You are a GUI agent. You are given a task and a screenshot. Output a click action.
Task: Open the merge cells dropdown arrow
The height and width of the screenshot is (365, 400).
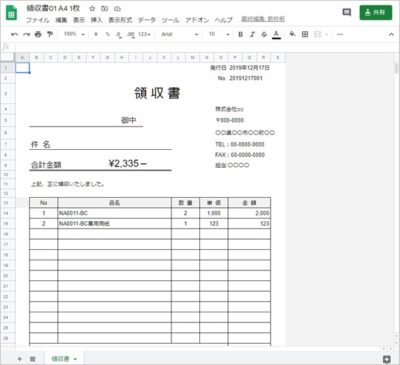click(327, 34)
